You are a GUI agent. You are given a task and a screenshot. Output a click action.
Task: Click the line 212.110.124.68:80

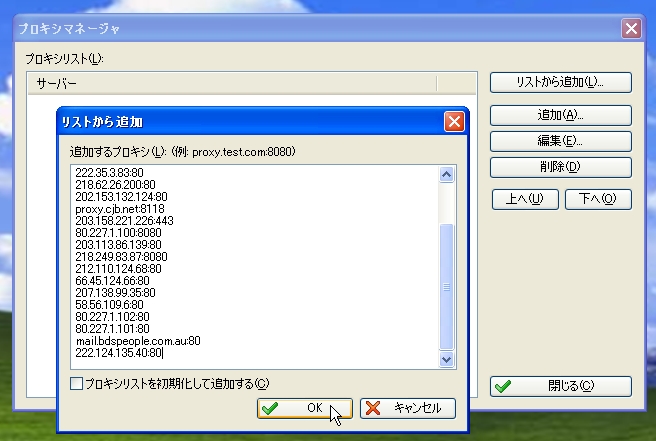[x=118, y=269]
